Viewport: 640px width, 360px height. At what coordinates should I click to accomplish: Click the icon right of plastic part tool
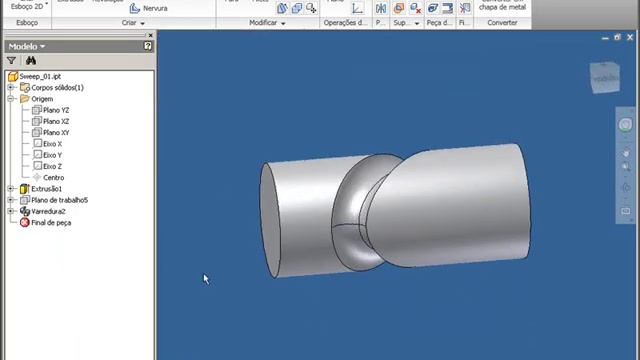pos(447,8)
